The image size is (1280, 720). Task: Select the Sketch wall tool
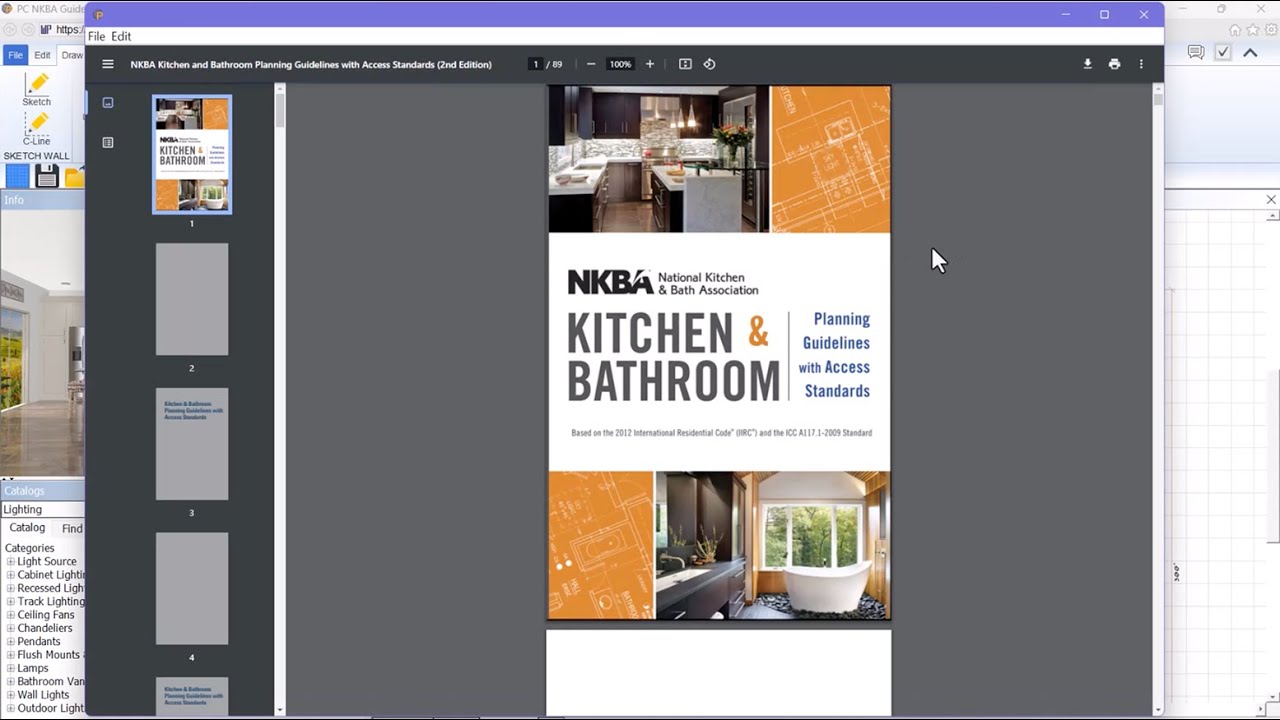point(37,89)
